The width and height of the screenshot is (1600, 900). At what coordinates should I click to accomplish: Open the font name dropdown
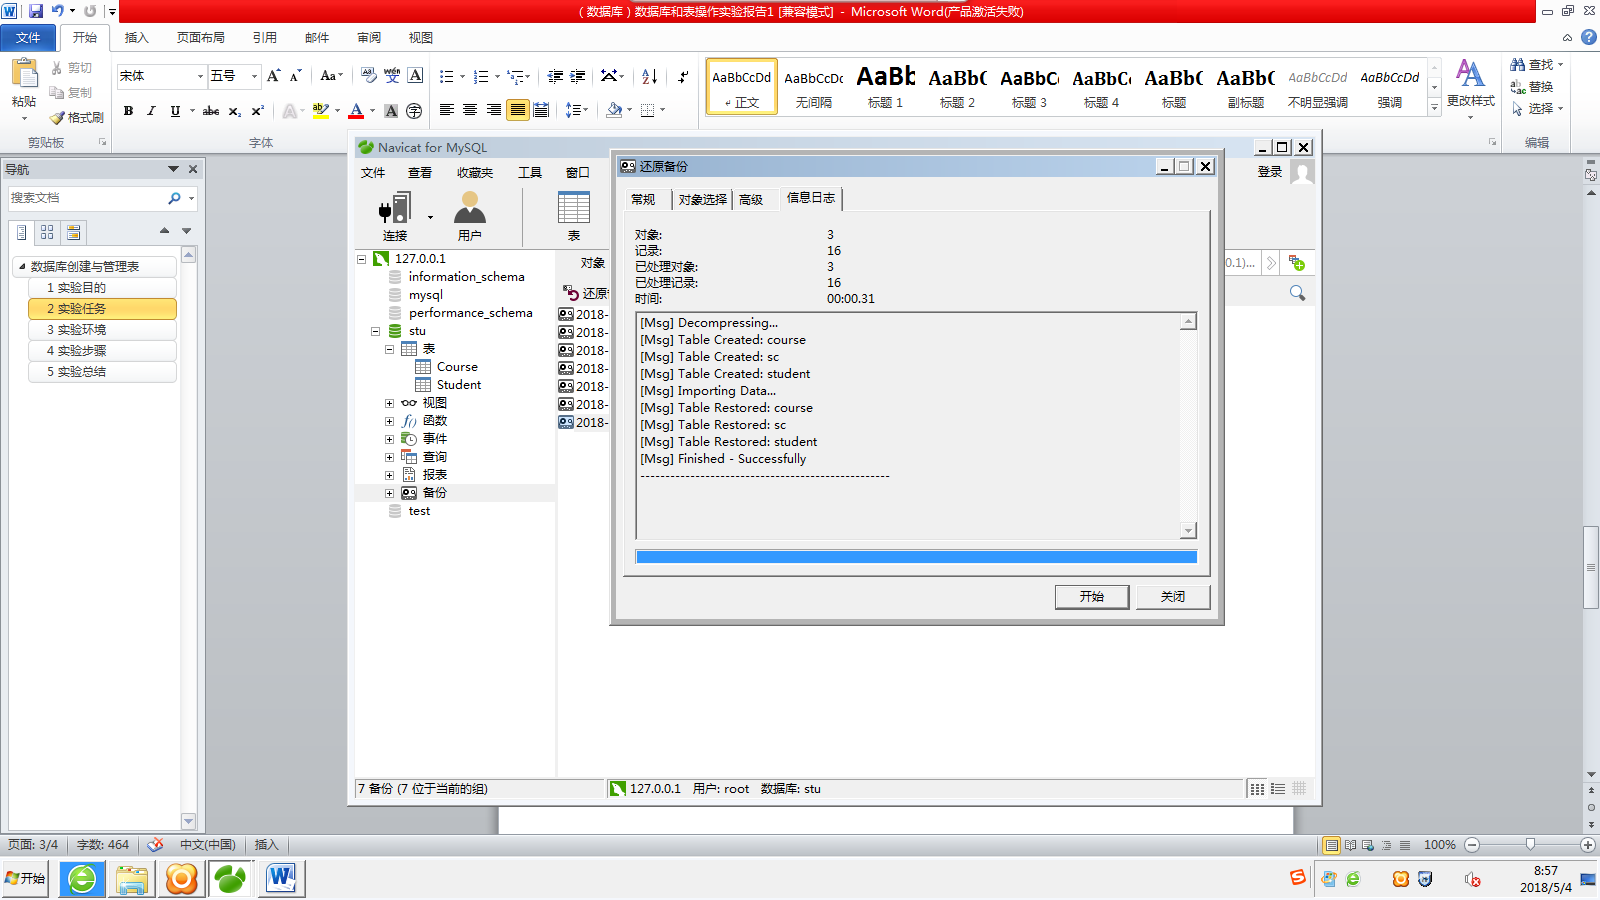click(x=200, y=76)
